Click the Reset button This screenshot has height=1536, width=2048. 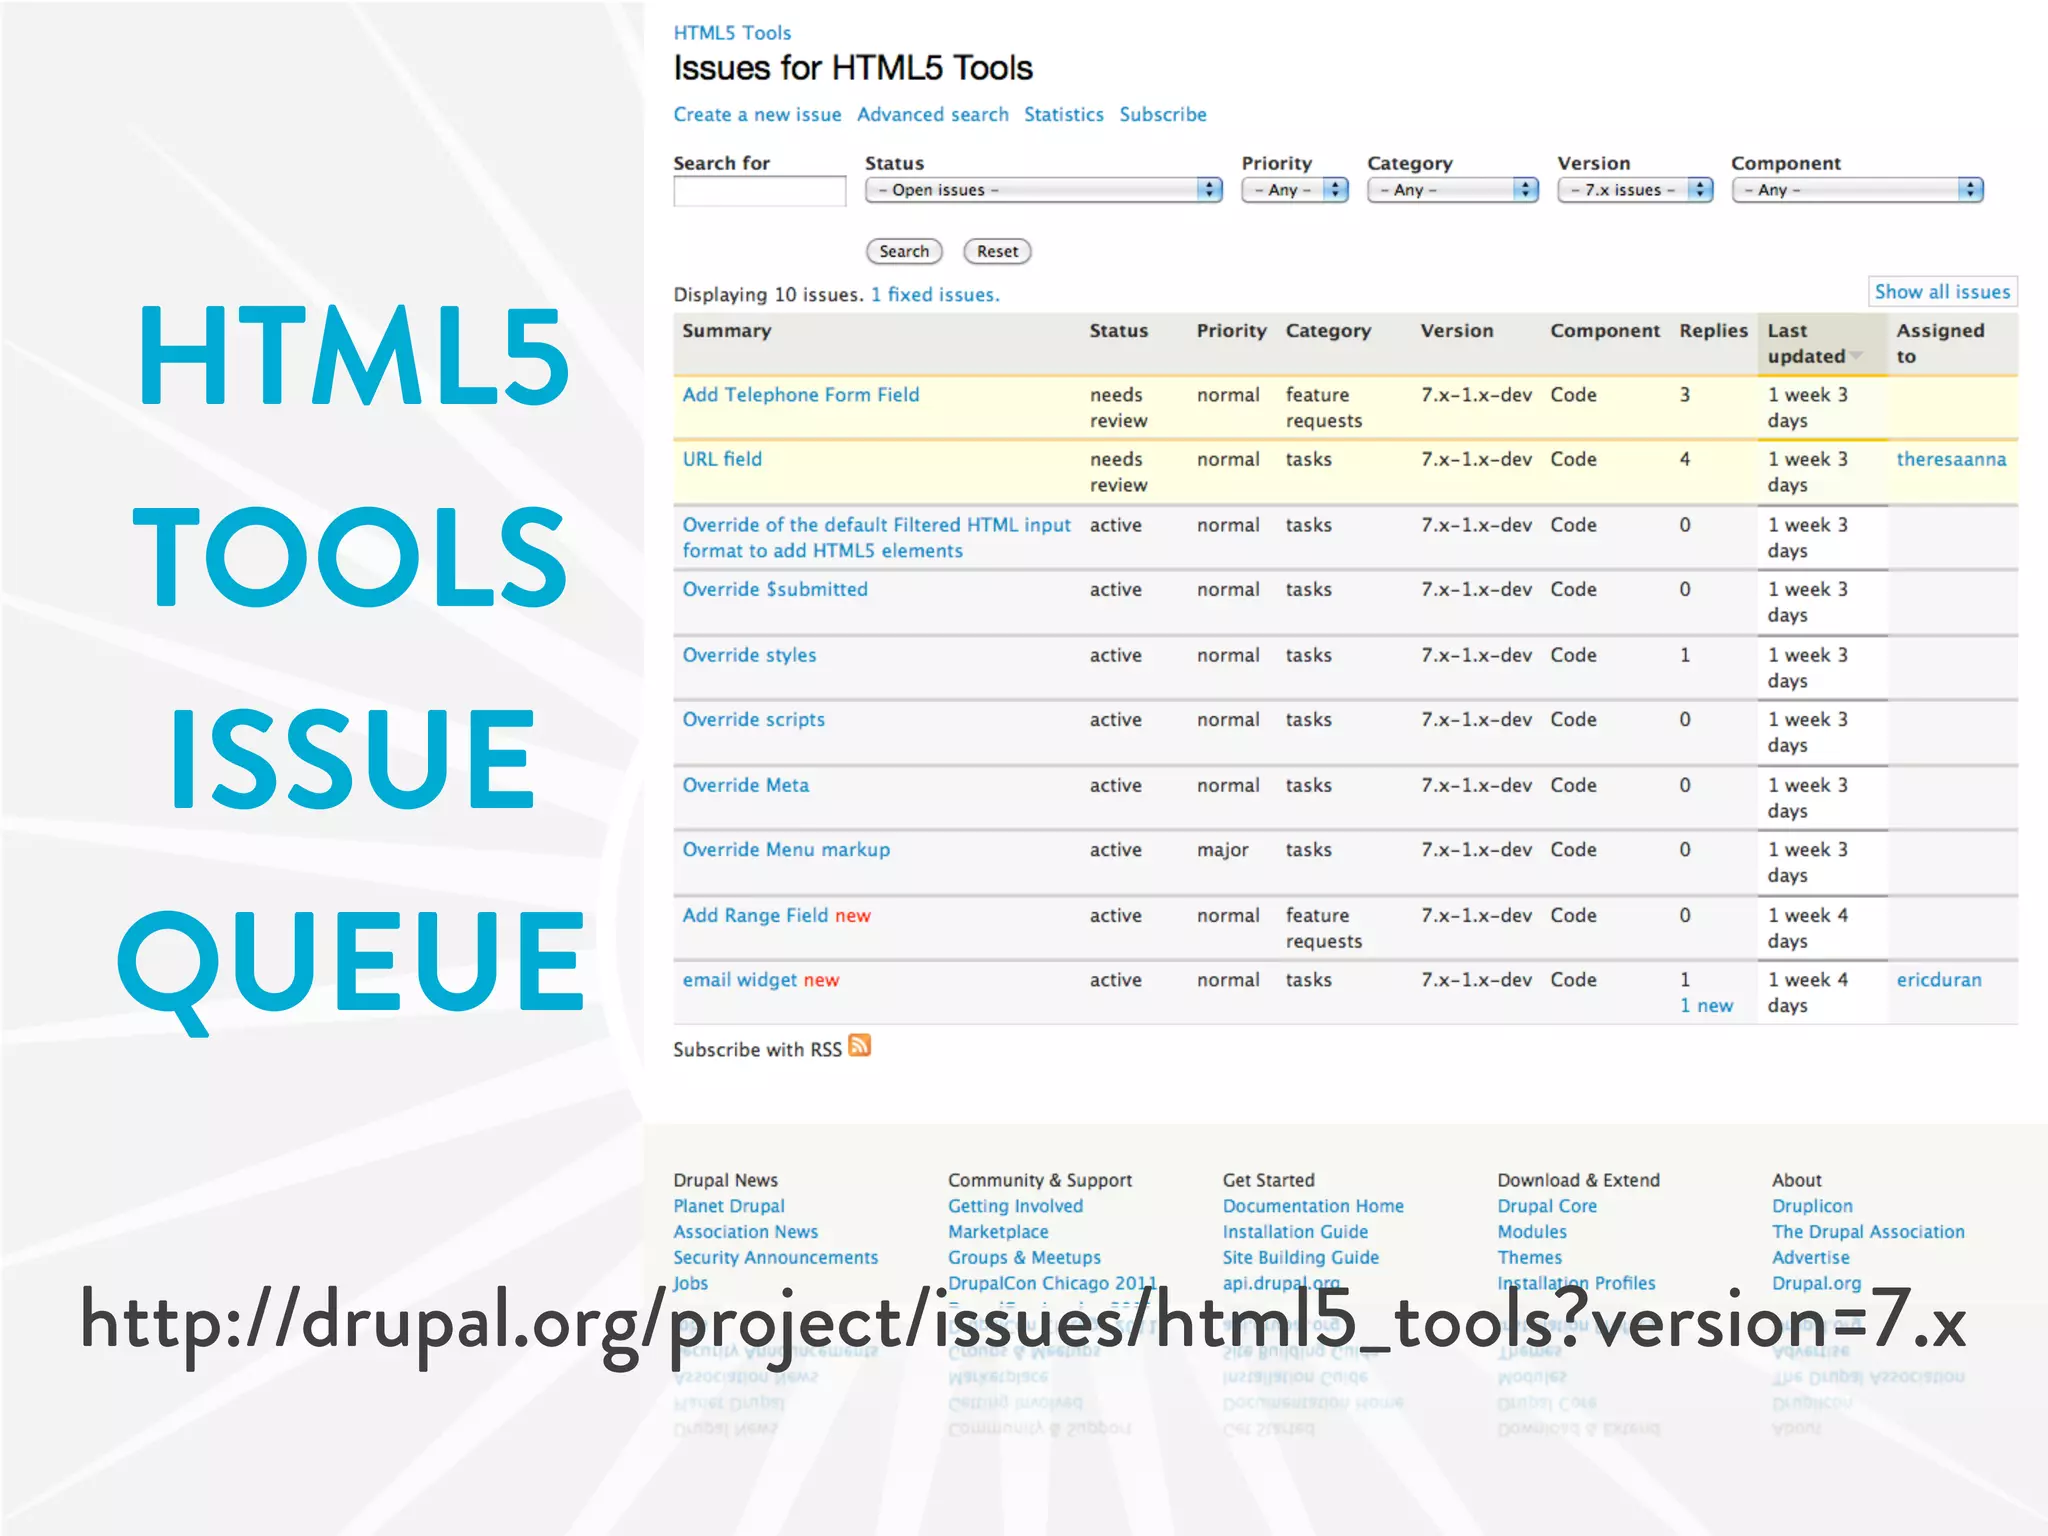click(x=997, y=252)
